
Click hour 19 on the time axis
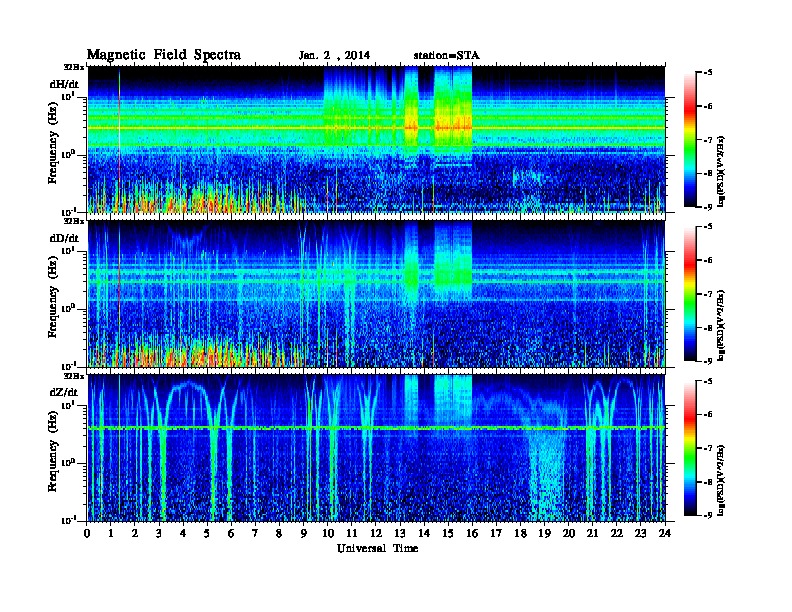pos(544,533)
